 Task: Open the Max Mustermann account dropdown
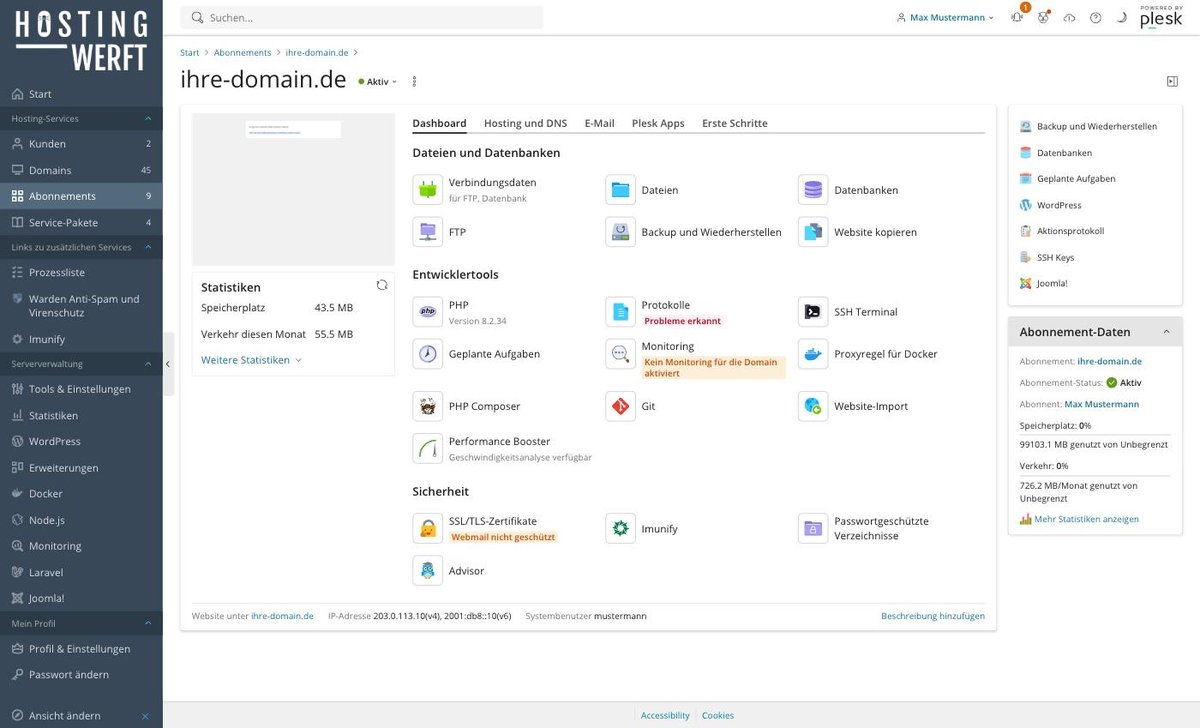[x=946, y=17]
